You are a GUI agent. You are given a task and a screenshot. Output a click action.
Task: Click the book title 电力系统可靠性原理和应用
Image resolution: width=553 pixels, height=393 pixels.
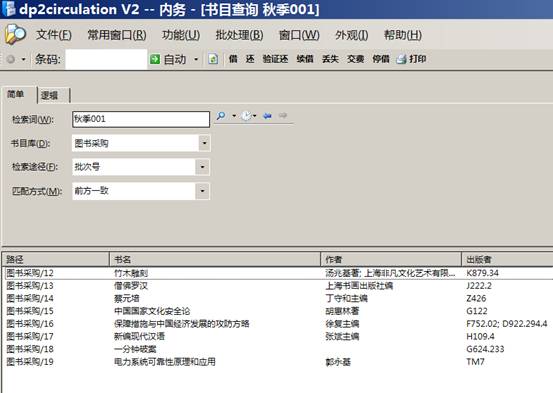pos(165,362)
